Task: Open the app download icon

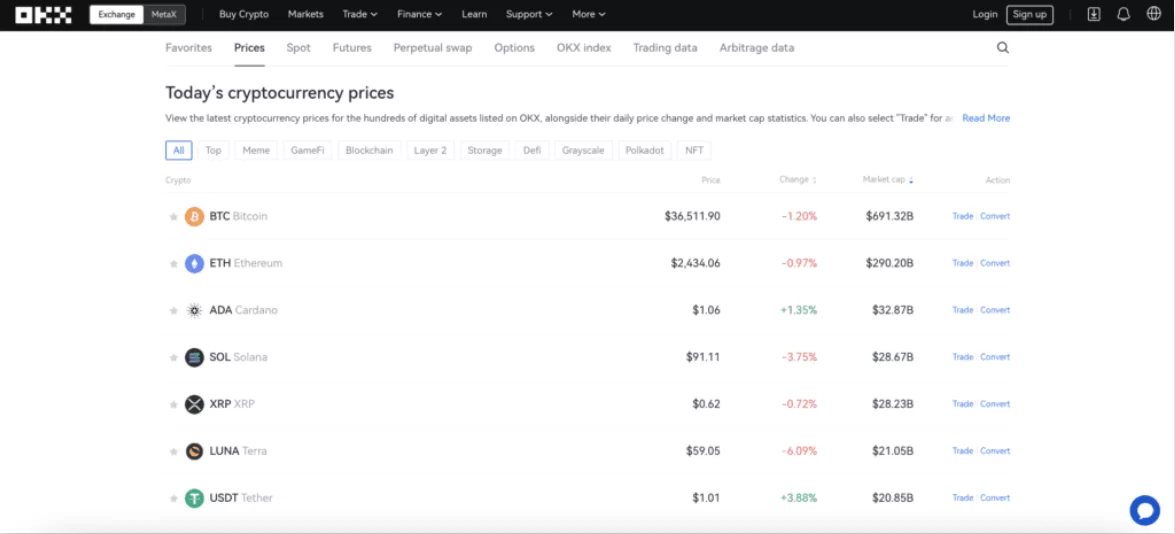Action: click(x=1094, y=14)
